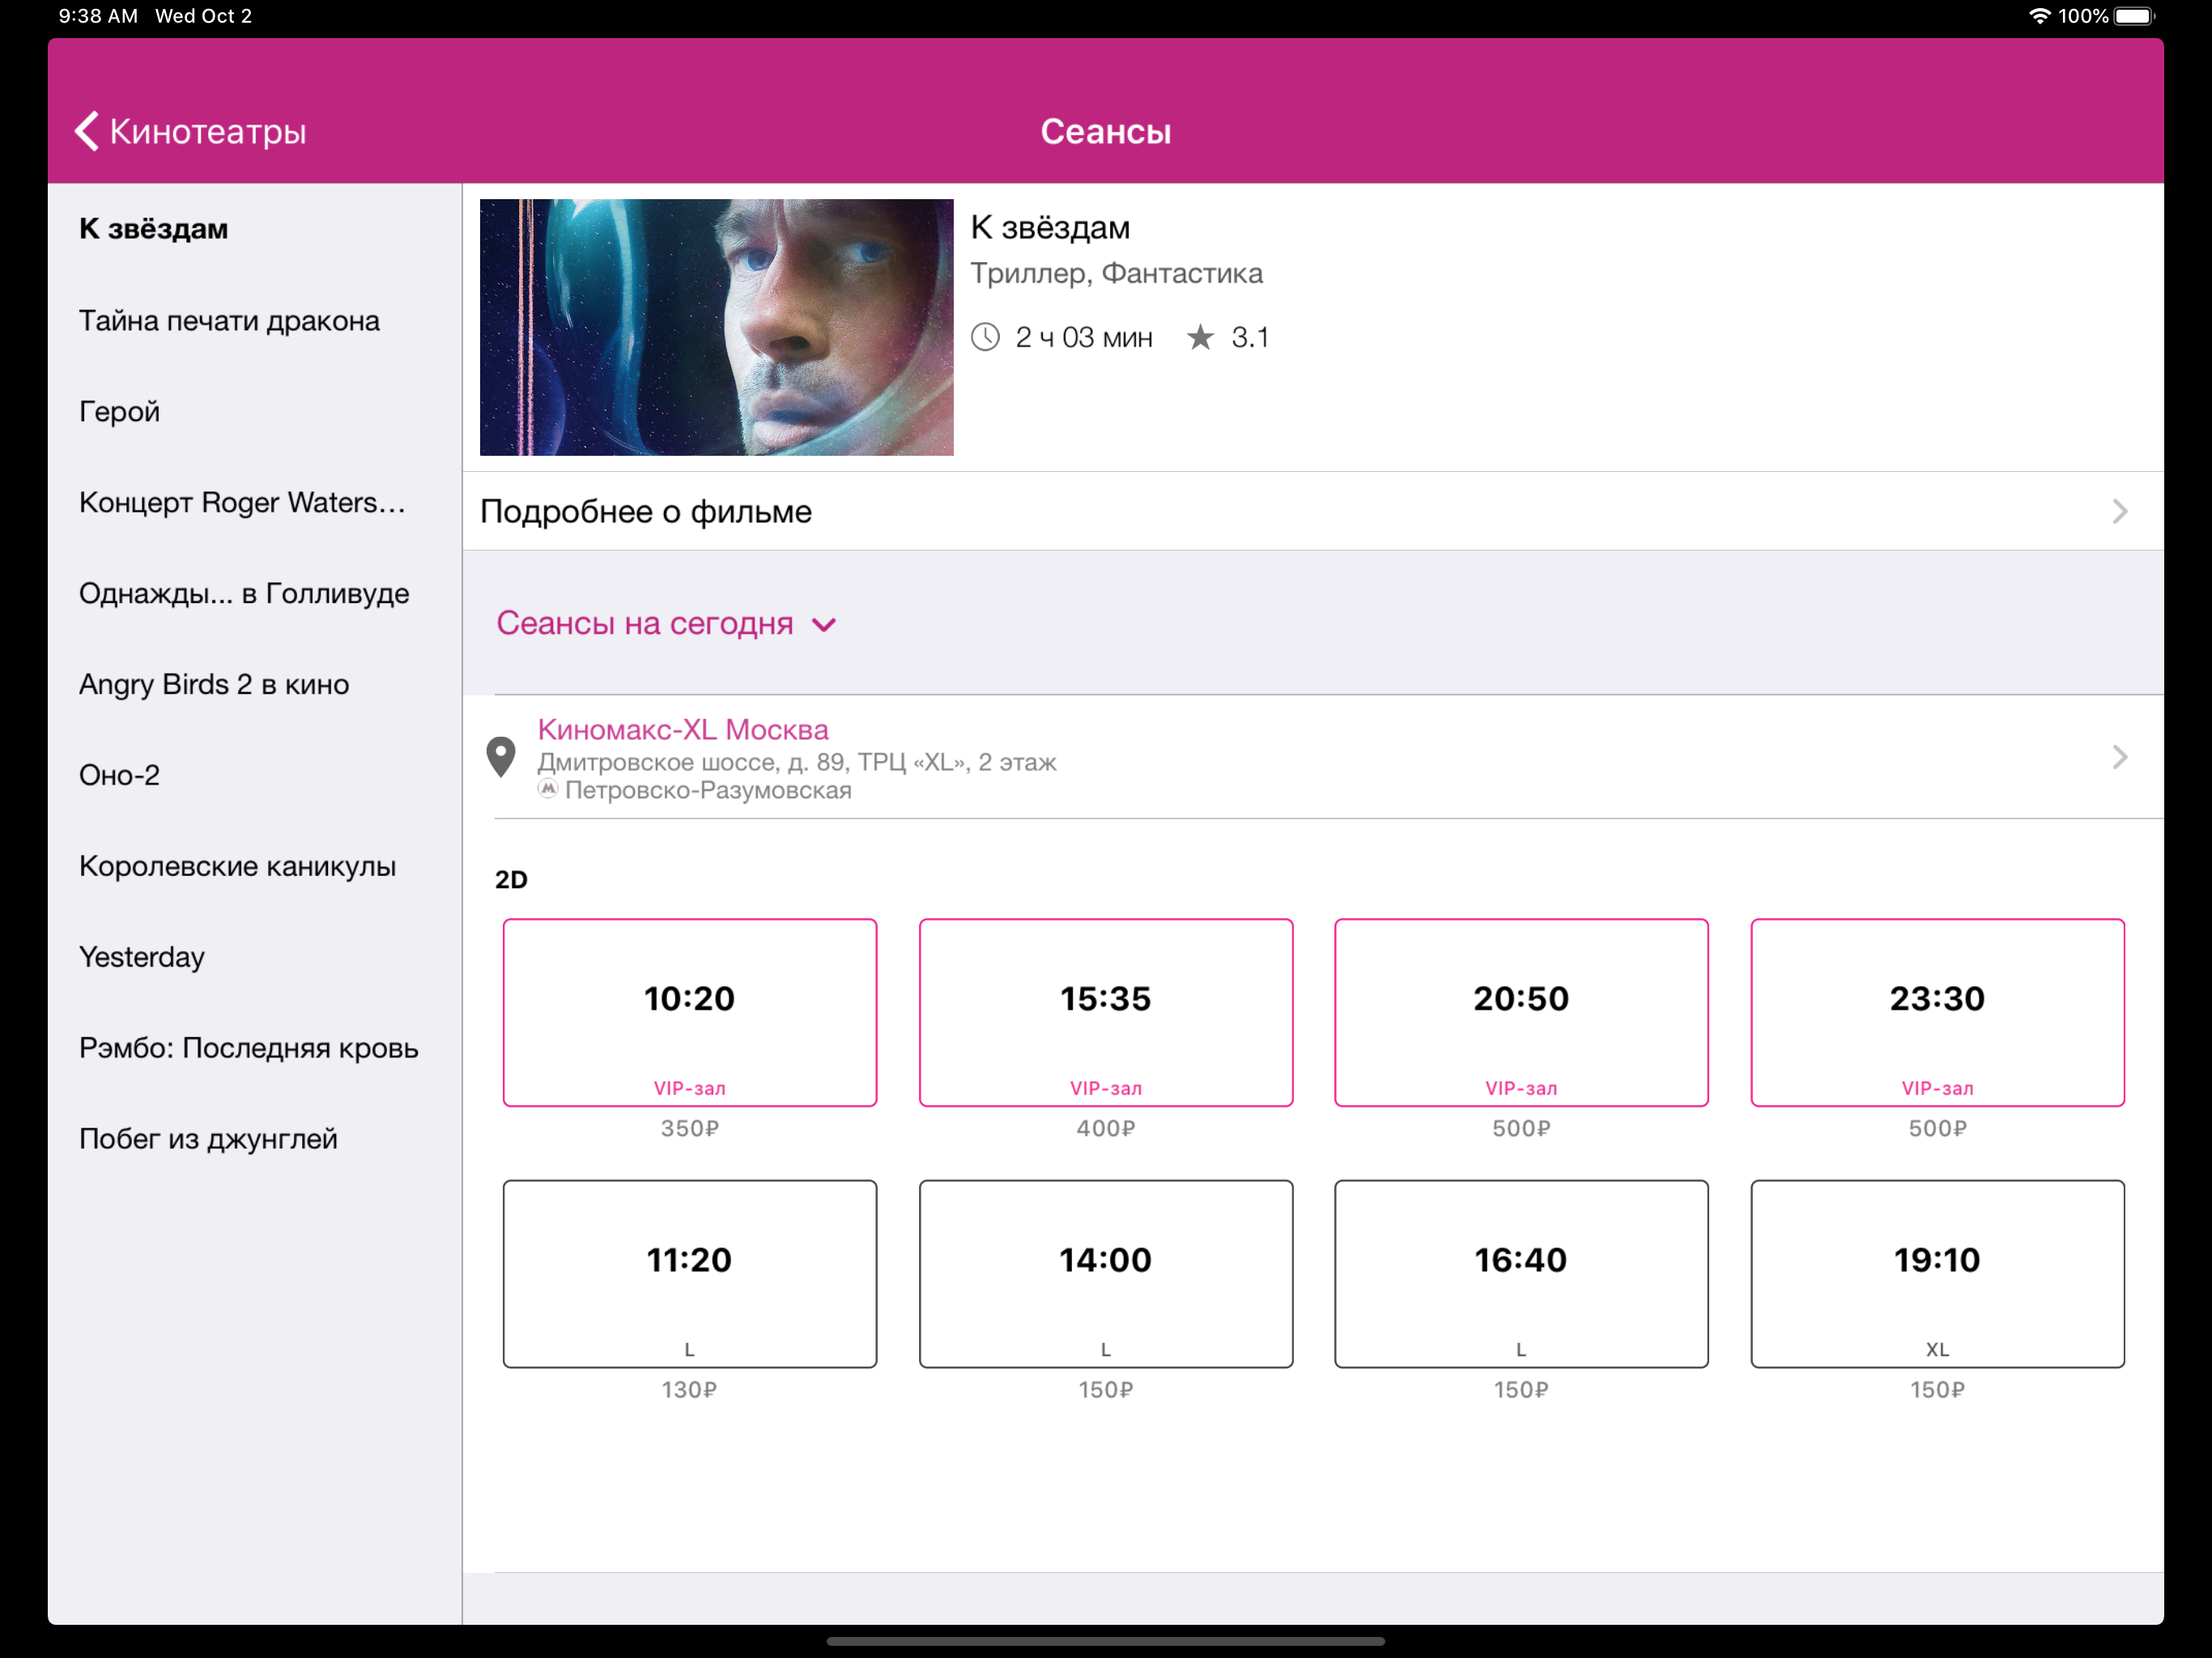Book 20:50 VIP-зал session
This screenshot has width=2212, height=1658.
pyautogui.click(x=1521, y=1012)
